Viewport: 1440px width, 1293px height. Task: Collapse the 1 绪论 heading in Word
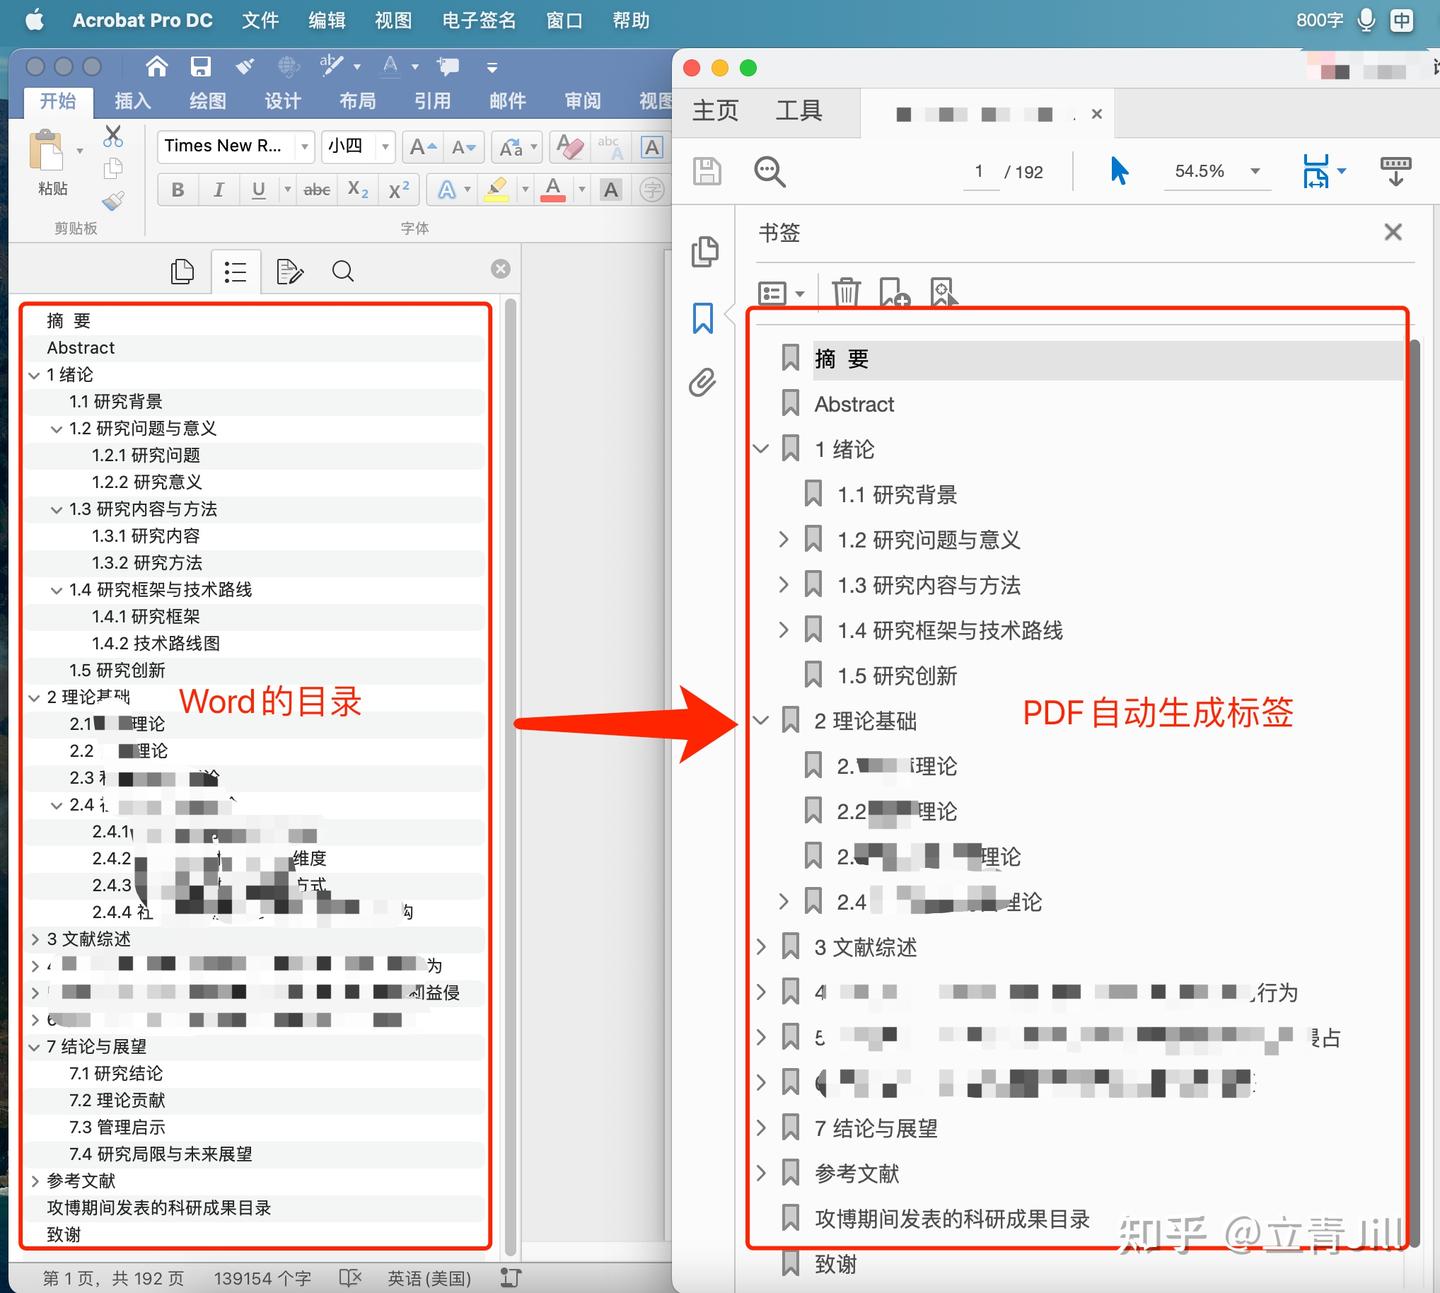[35, 375]
